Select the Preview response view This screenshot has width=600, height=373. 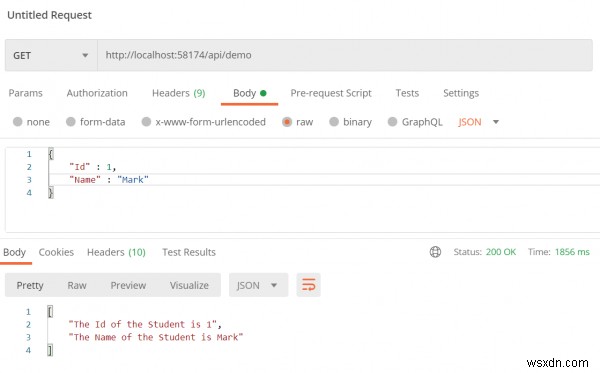pos(128,285)
